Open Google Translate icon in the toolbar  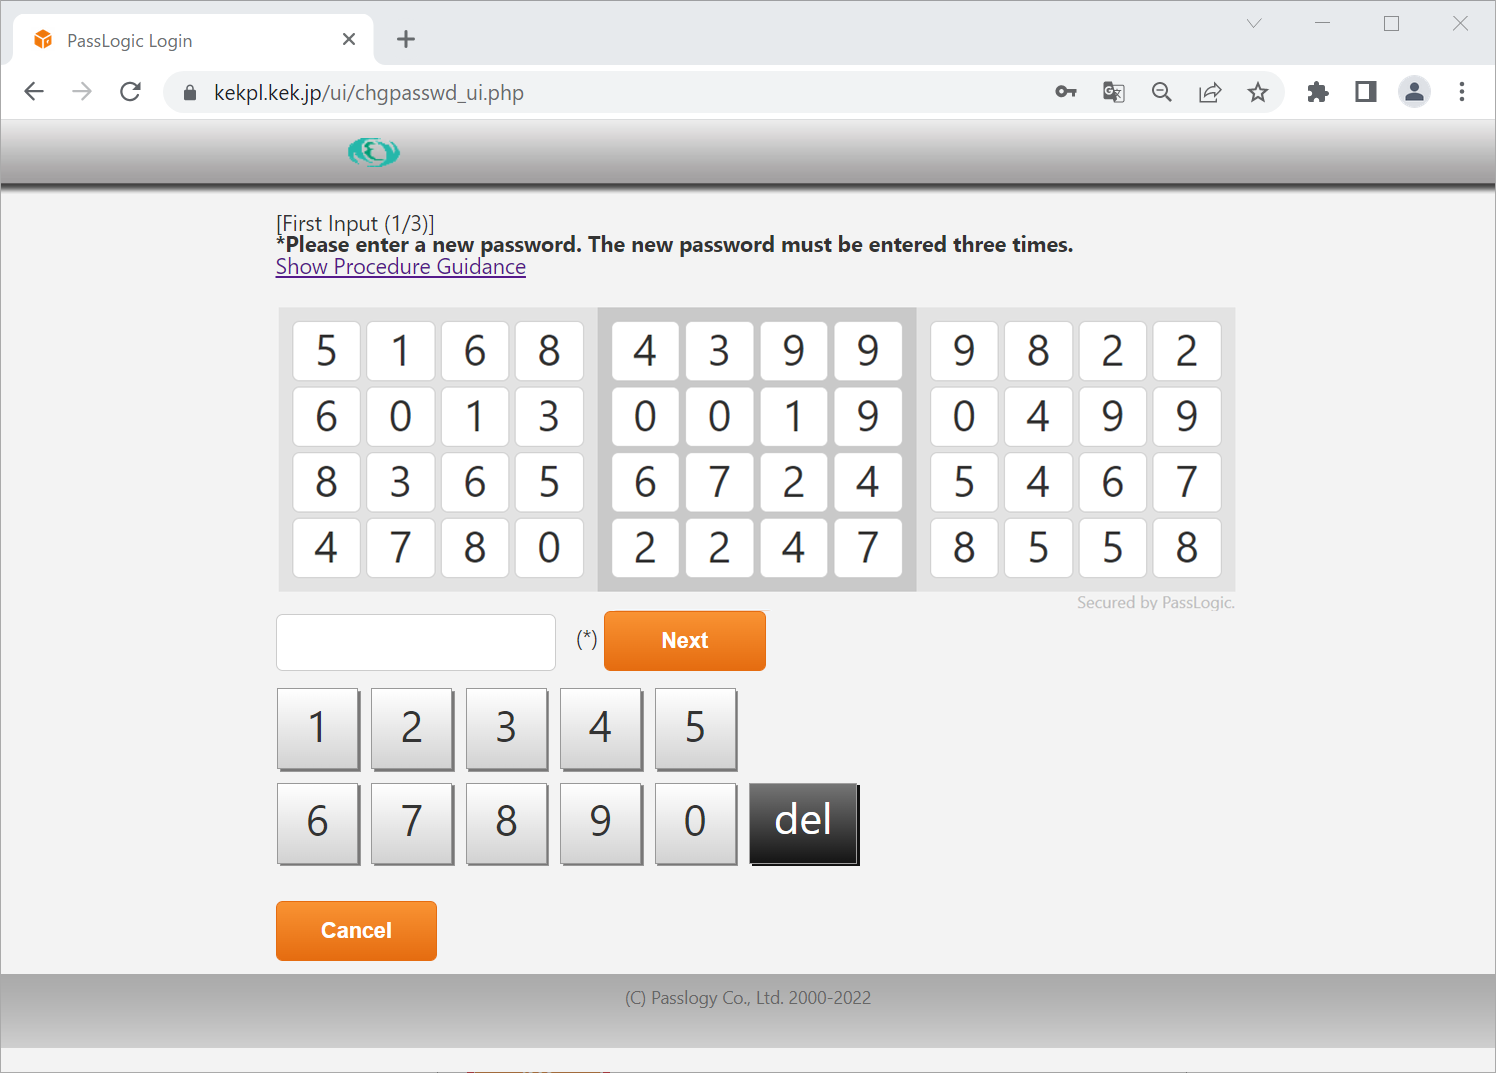[x=1113, y=91]
